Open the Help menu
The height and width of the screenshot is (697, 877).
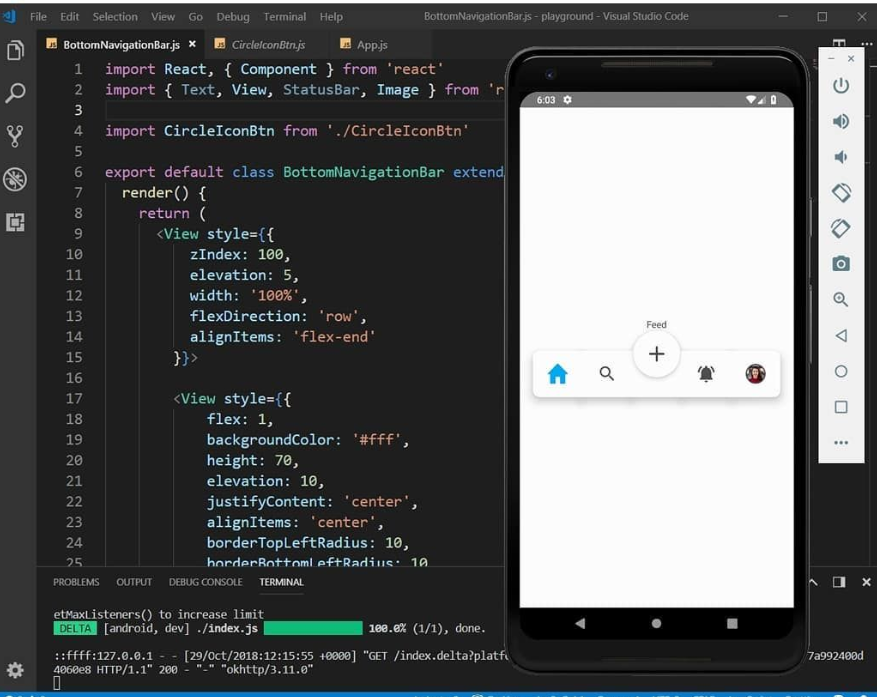(331, 17)
